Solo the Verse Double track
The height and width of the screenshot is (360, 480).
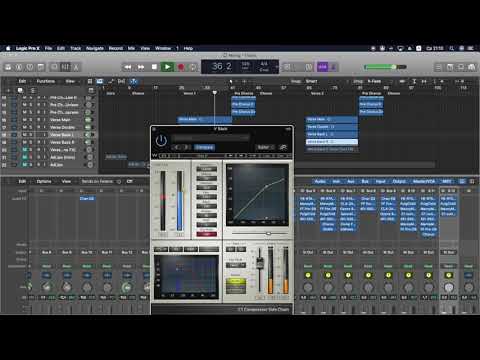30,127
